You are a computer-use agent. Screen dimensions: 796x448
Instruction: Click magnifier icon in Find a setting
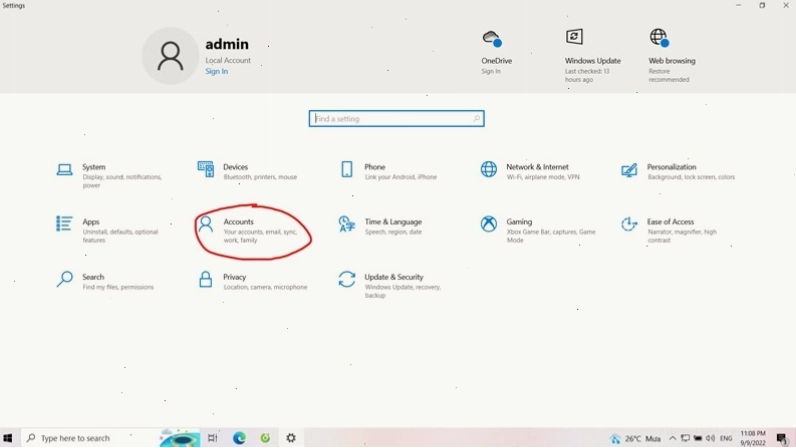point(476,119)
